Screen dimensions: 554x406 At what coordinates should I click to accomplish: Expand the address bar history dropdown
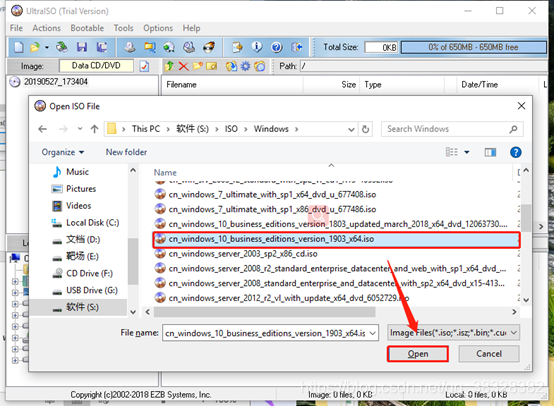pos(351,129)
